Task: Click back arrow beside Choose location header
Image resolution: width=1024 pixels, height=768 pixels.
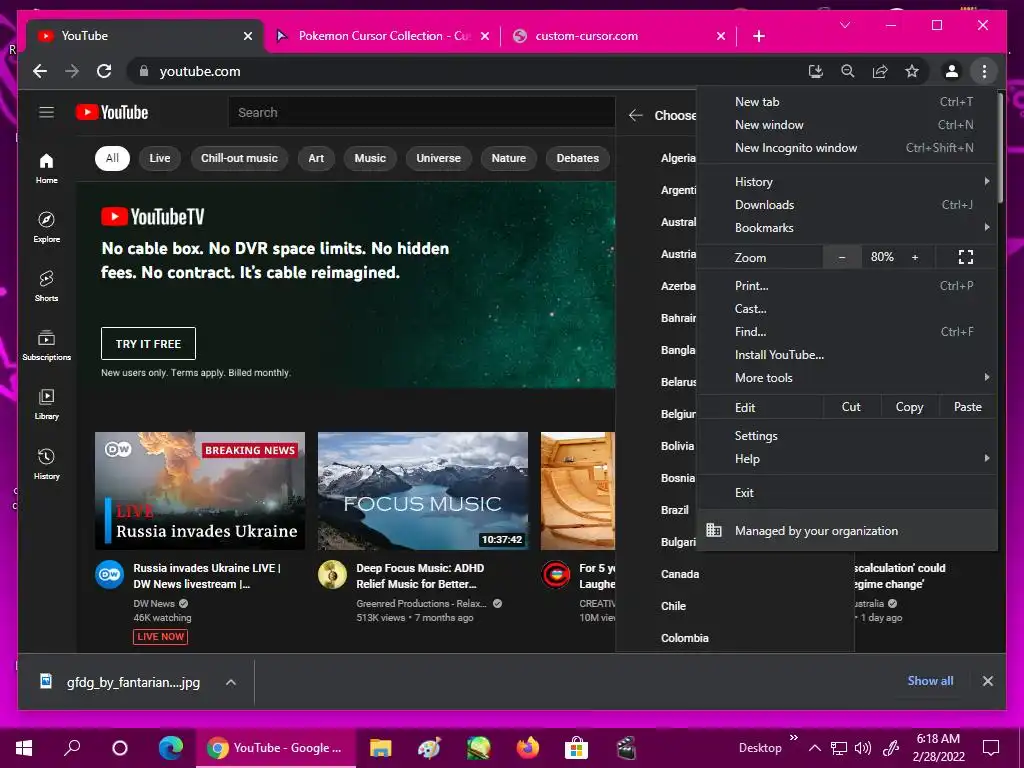Action: coord(635,116)
